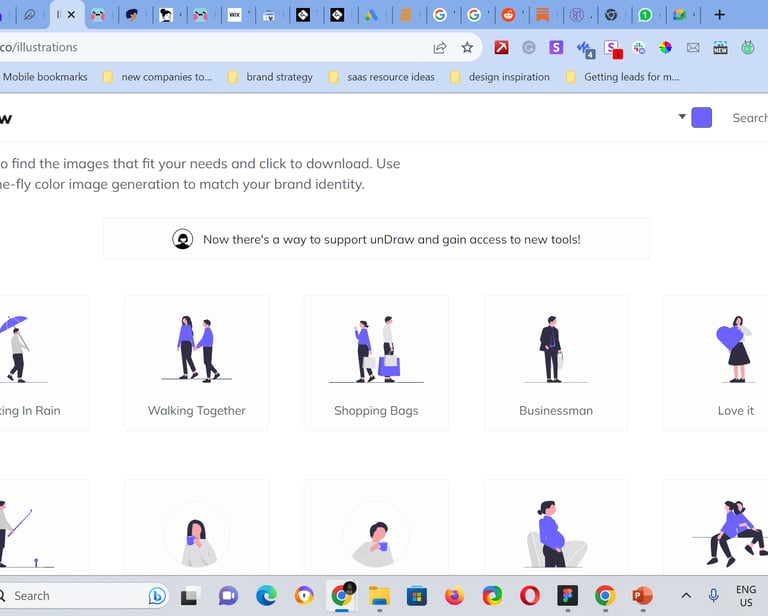
Task: Click the envelope mail extension icon
Action: [693, 47]
